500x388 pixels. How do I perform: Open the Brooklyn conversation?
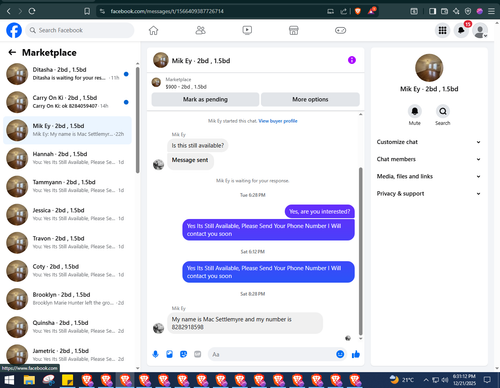(67, 299)
